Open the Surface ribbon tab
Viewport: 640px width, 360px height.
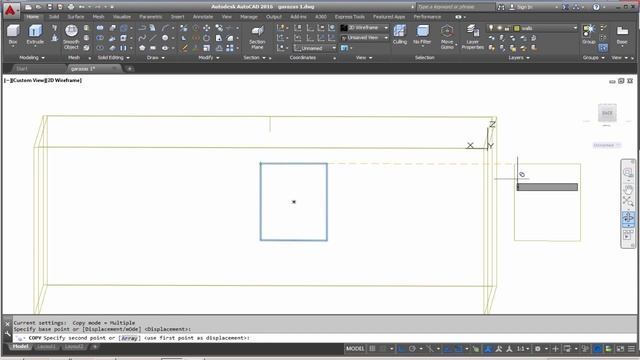[76, 17]
